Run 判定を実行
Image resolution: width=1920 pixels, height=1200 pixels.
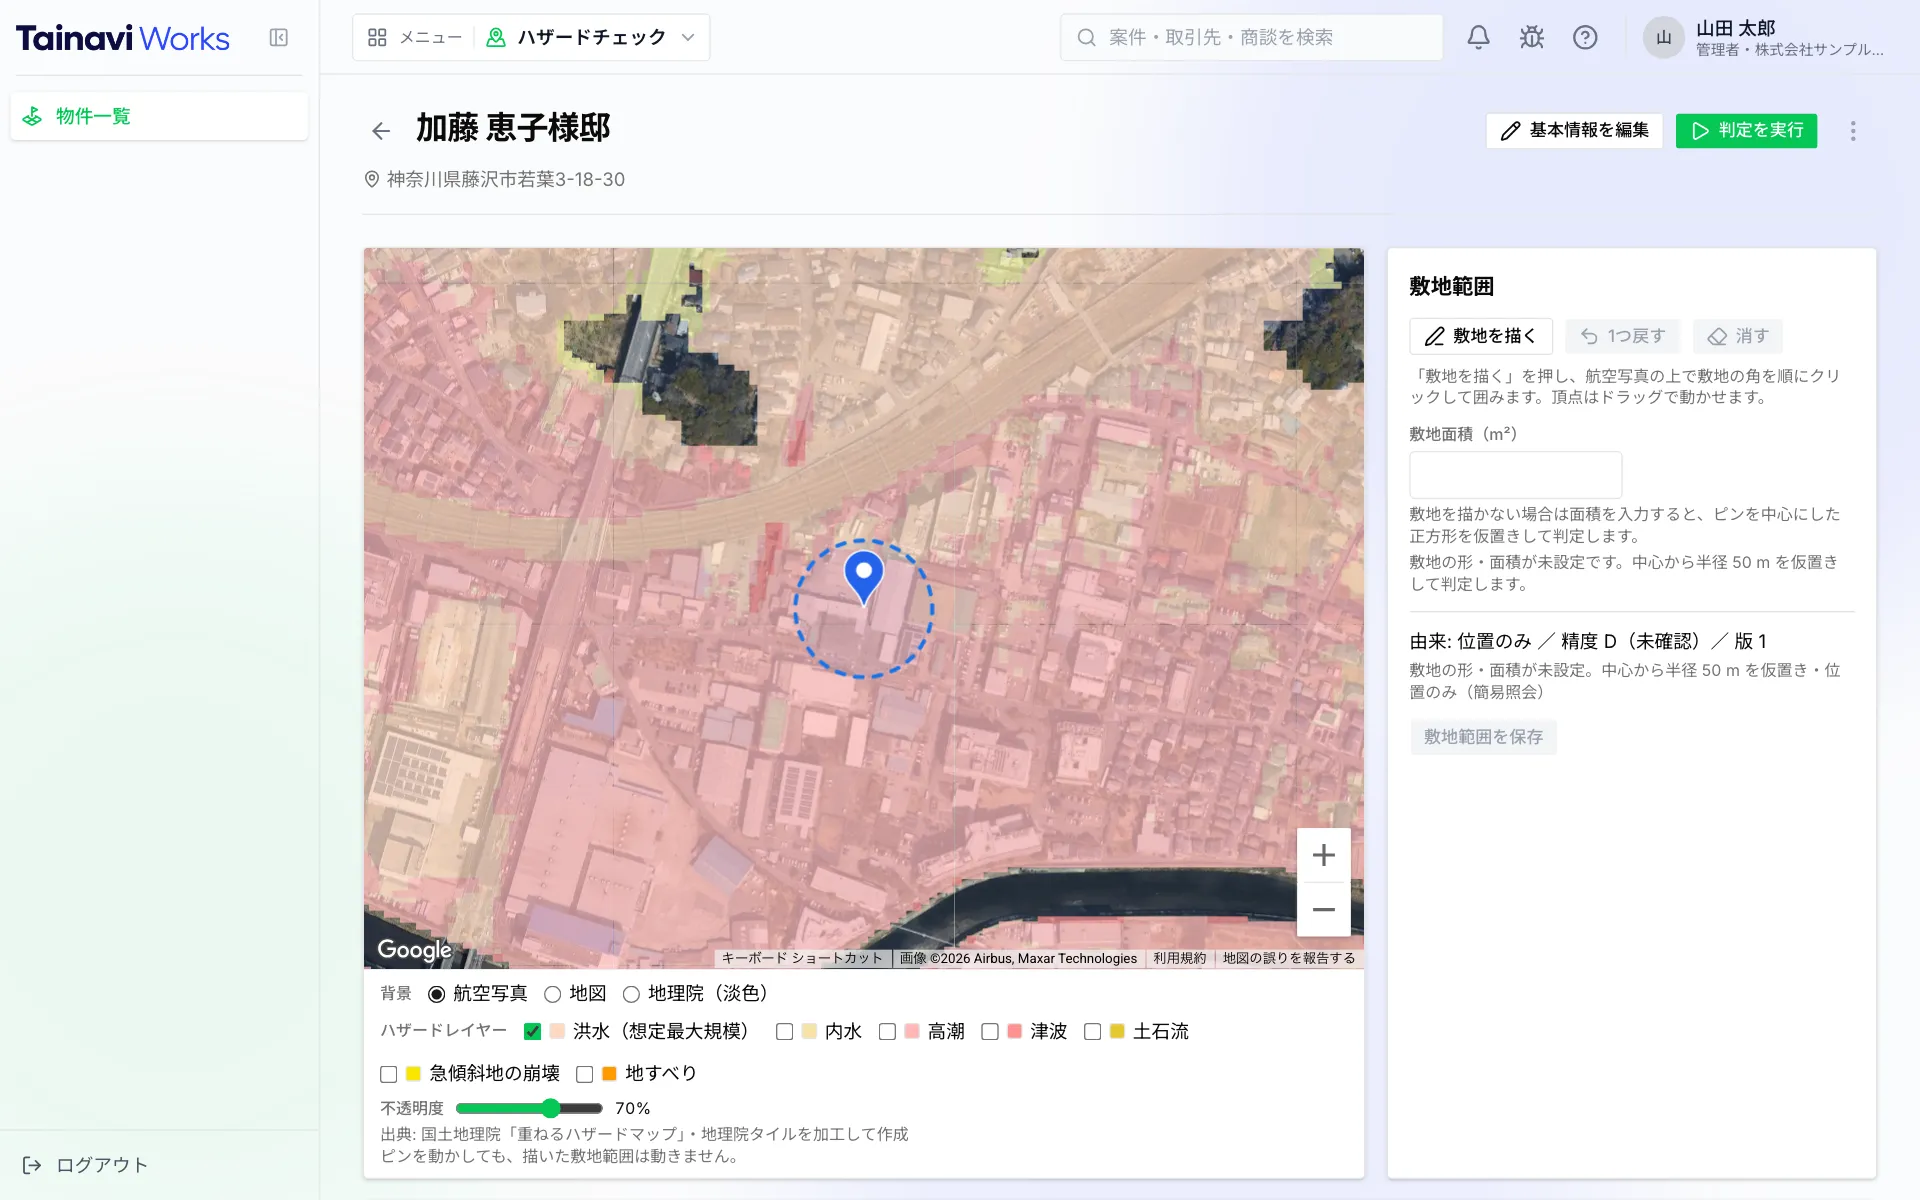(x=1746, y=131)
